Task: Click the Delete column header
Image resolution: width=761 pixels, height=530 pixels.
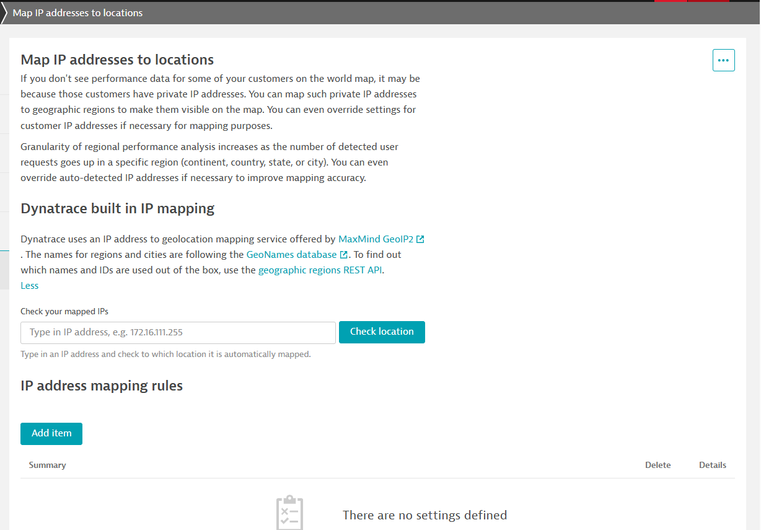Action: [x=657, y=465]
